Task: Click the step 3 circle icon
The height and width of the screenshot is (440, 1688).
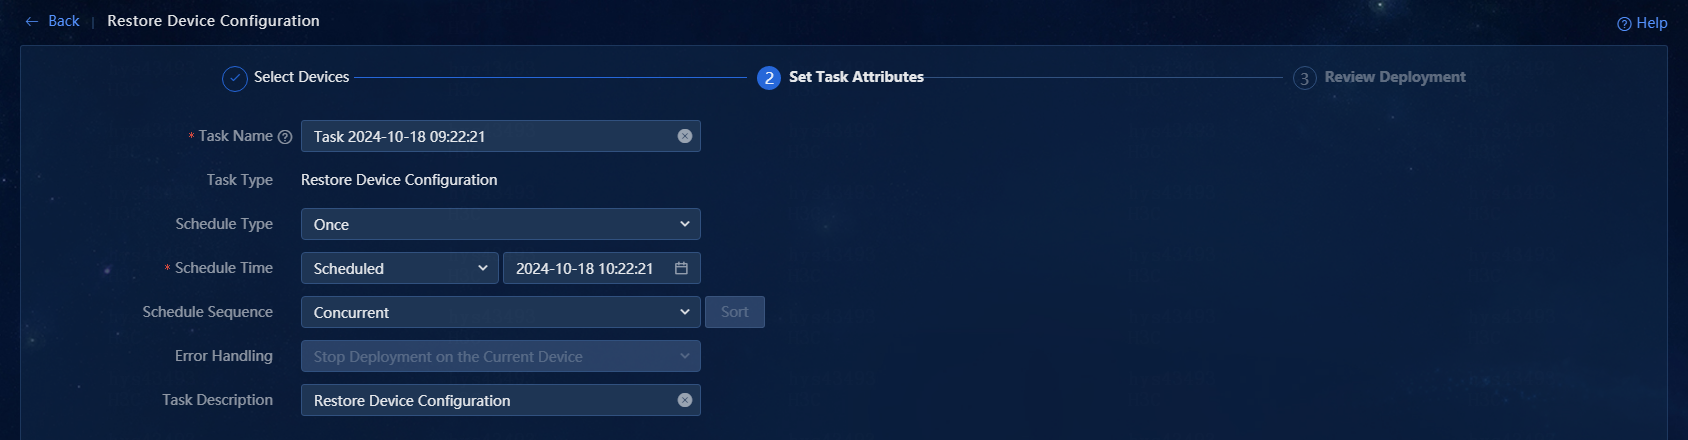Action: tap(1304, 78)
